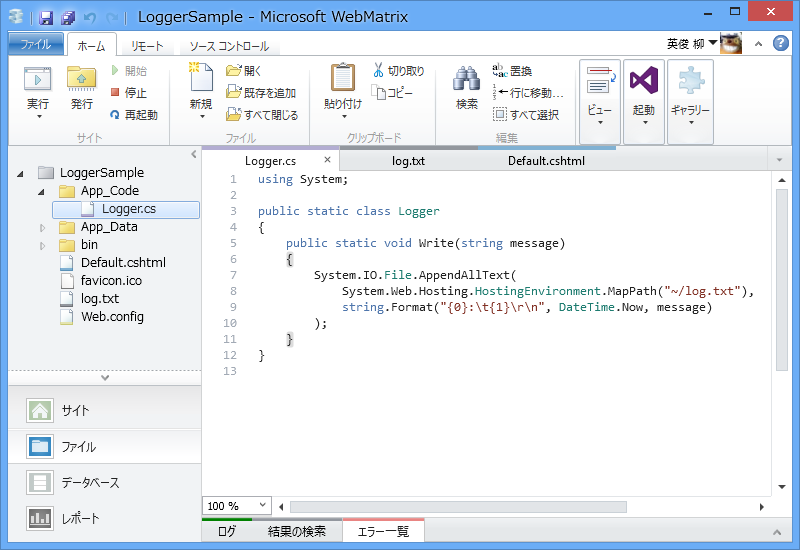Screen dimensions: 800x550
Task: Click the down chevron under the file tree pane
Action: pos(105,378)
